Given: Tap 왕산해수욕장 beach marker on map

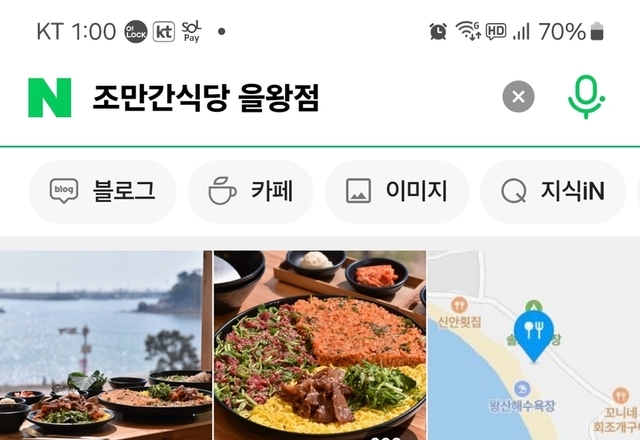Looking at the screenshot, I should point(522,397).
